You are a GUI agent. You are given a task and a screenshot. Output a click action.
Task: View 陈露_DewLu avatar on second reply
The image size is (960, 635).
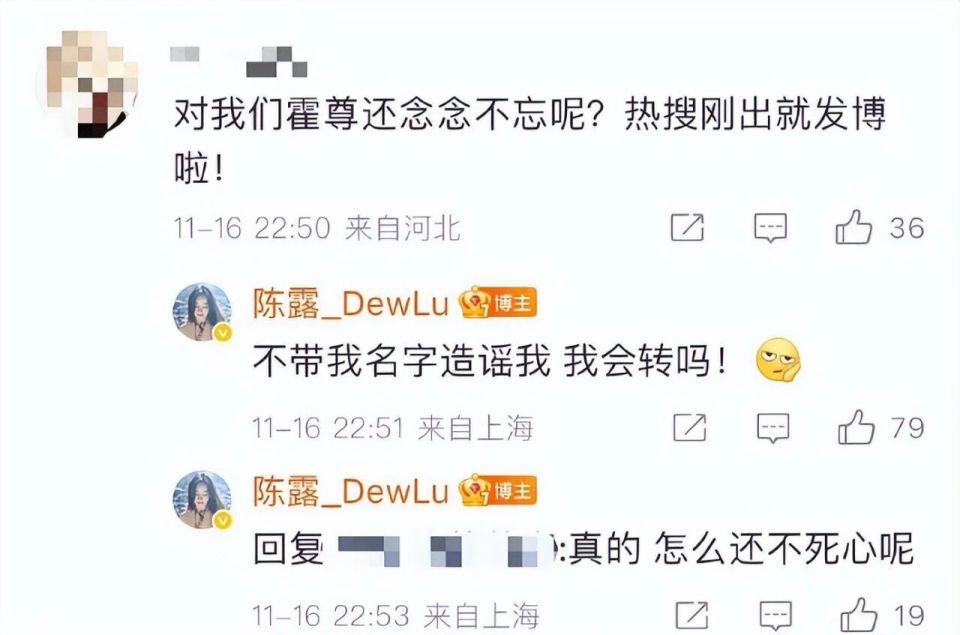203,500
